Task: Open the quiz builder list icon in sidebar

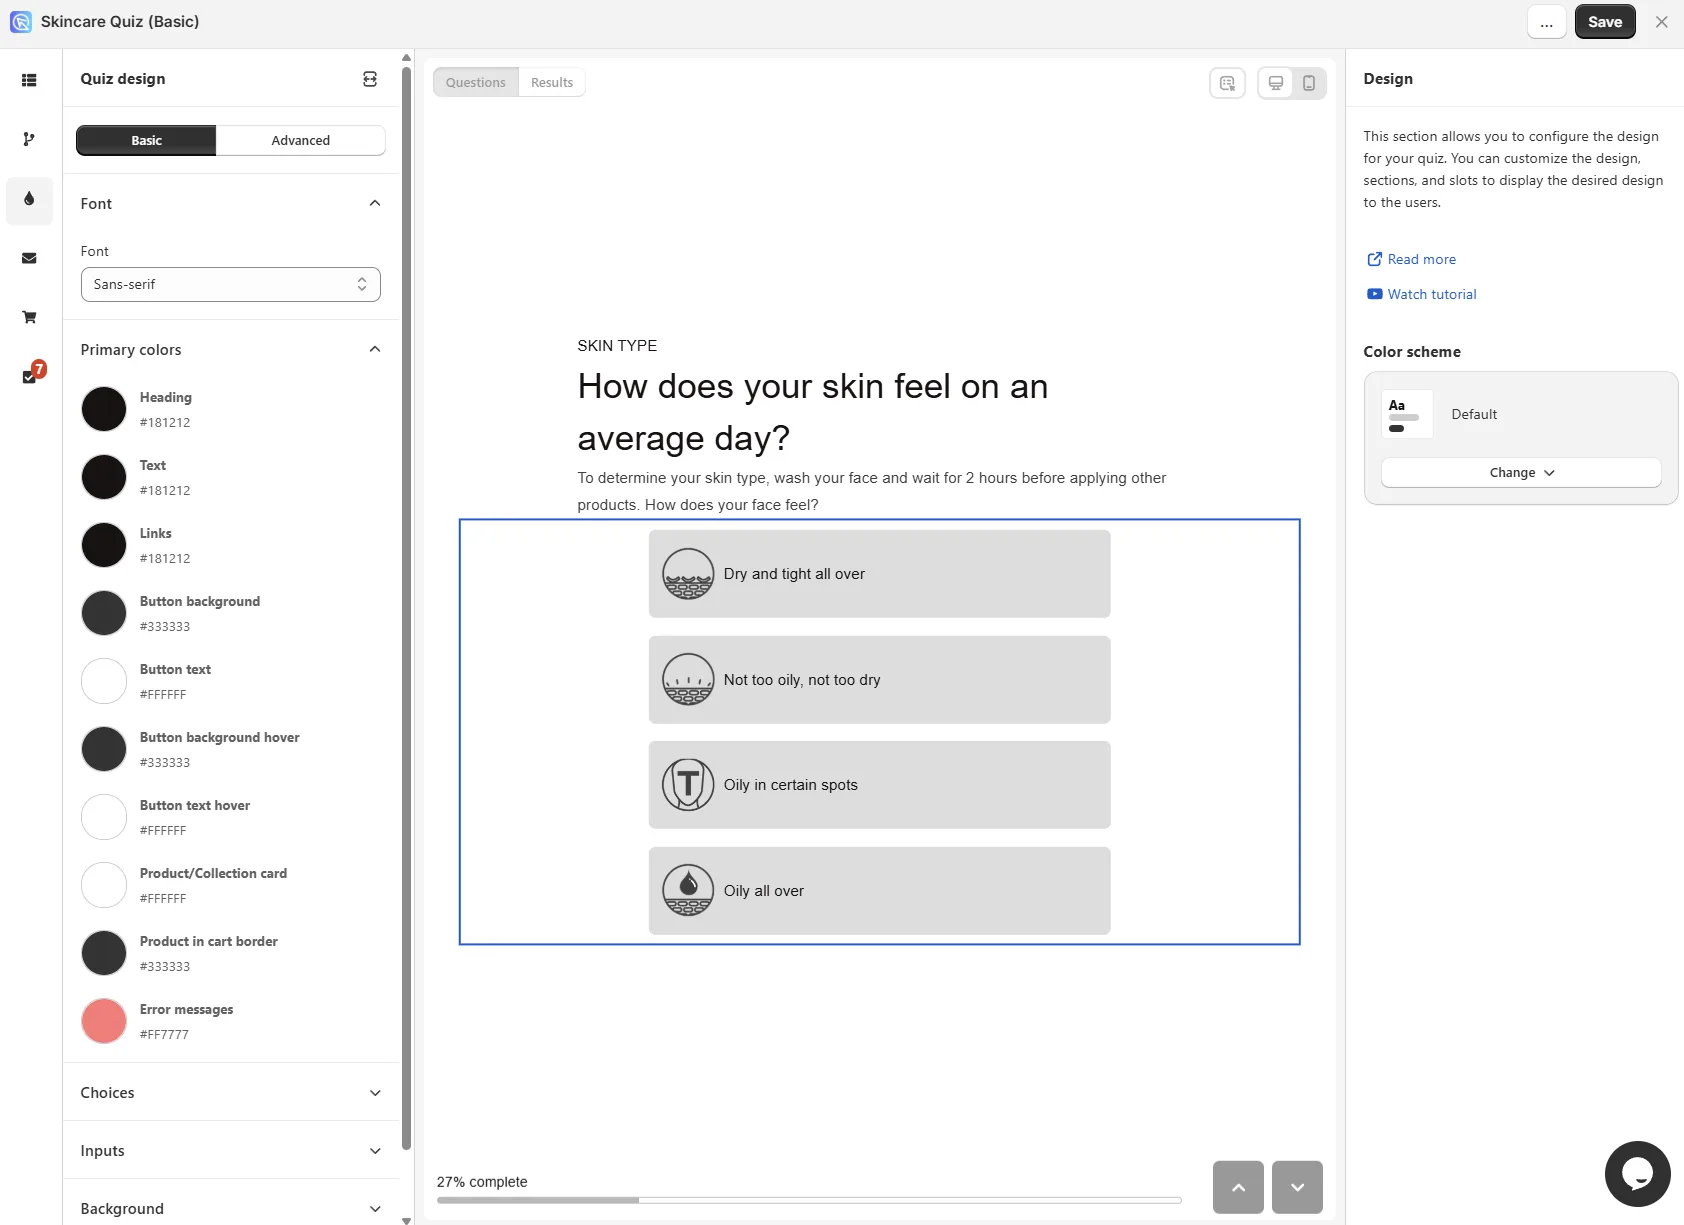Action: (x=29, y=80)
